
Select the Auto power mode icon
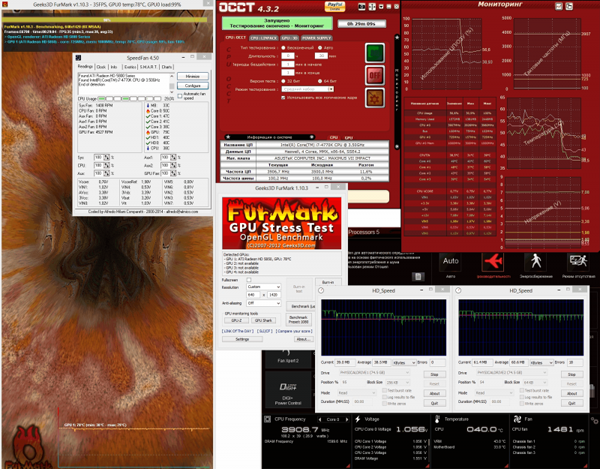450,262
